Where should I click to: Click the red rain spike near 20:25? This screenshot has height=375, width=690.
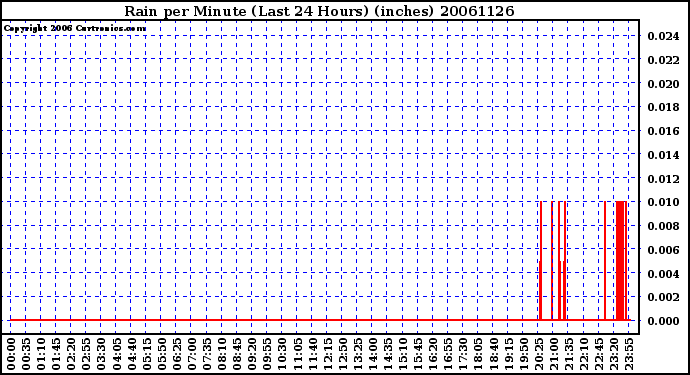tap(540, 261)
